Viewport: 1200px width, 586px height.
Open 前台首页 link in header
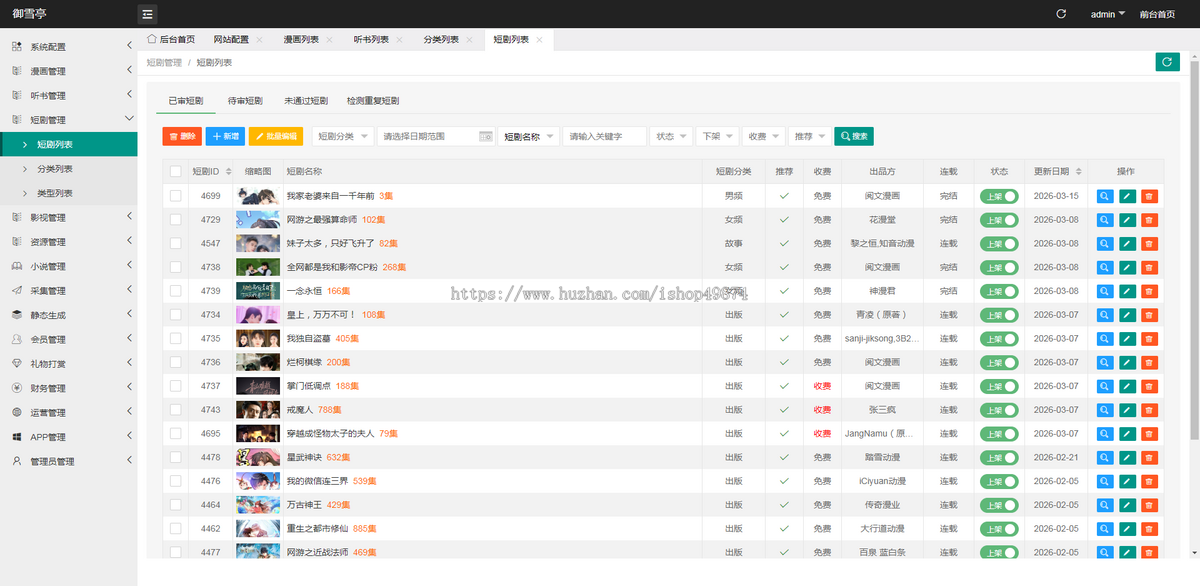(1157, 14)
